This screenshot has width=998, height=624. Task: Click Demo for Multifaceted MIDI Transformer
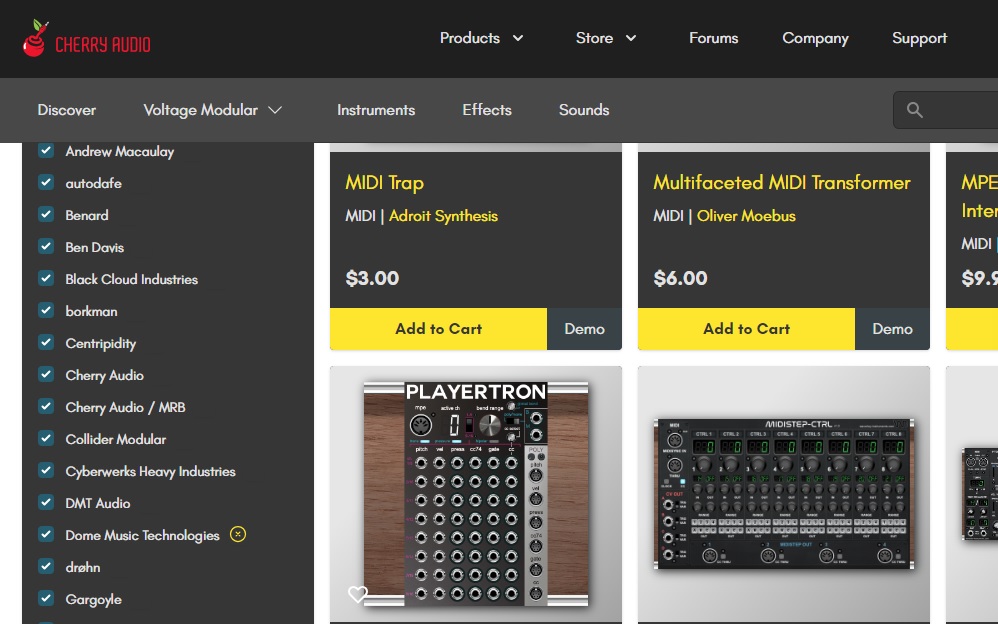click(892, 329)
